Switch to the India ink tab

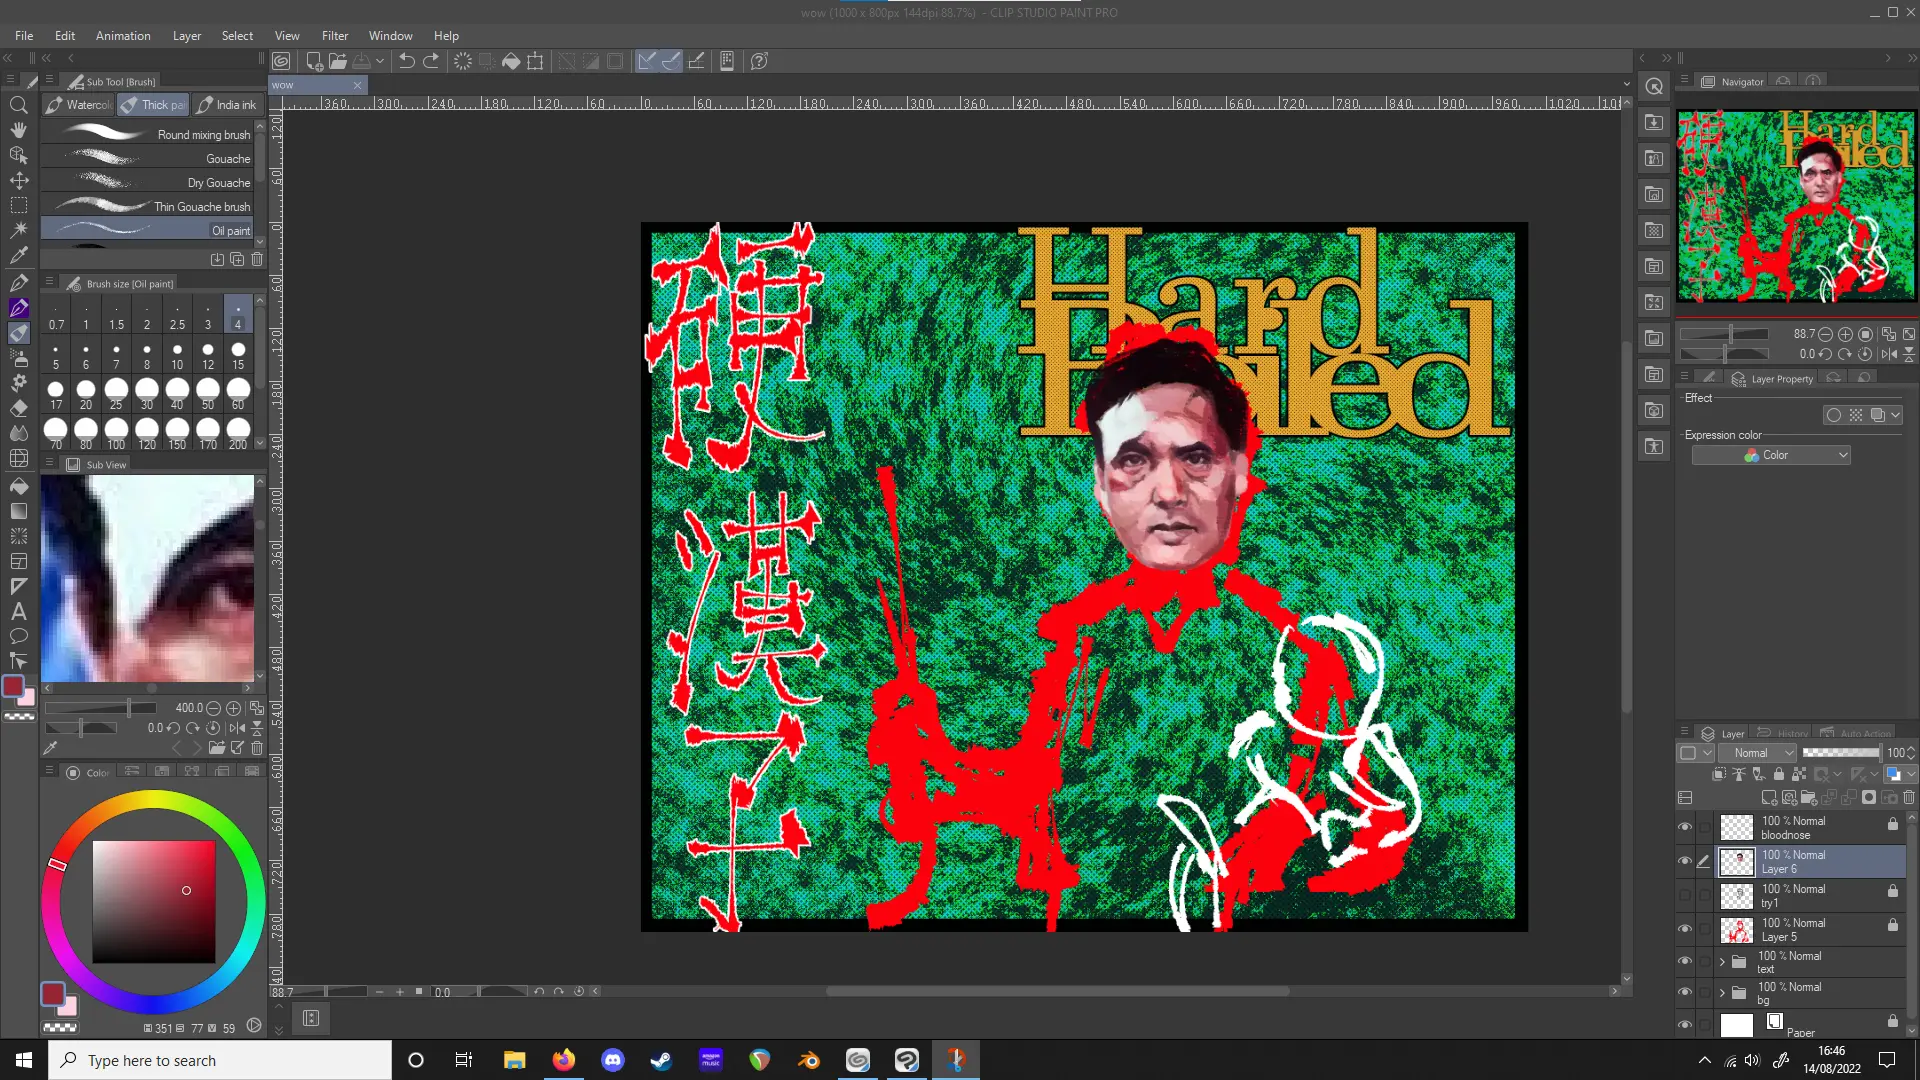pyautogui.click(x=228, y=105)
